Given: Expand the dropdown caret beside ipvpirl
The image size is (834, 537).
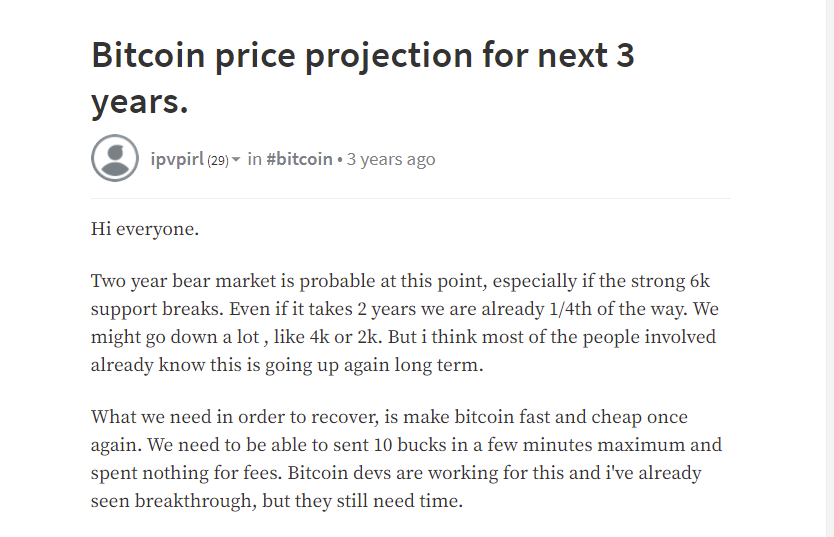Looking at the screenshot, I should (x=236, y=159).
